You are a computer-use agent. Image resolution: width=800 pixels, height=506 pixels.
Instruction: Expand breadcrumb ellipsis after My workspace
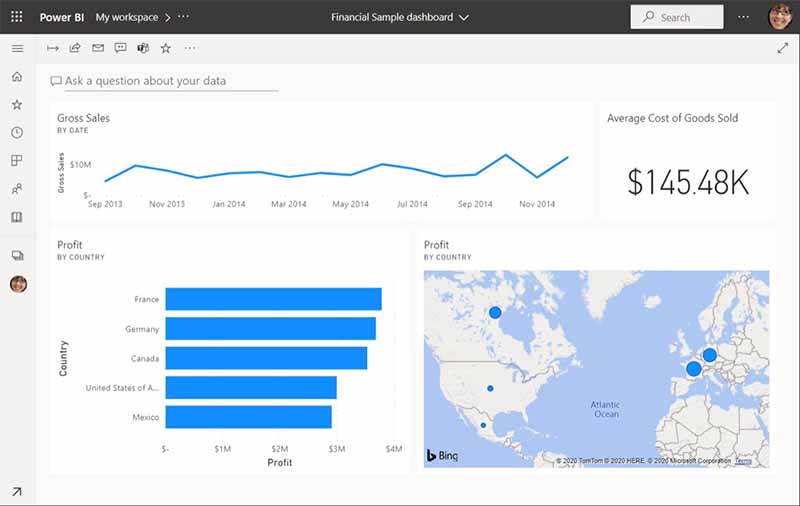[x=183, y=17]
